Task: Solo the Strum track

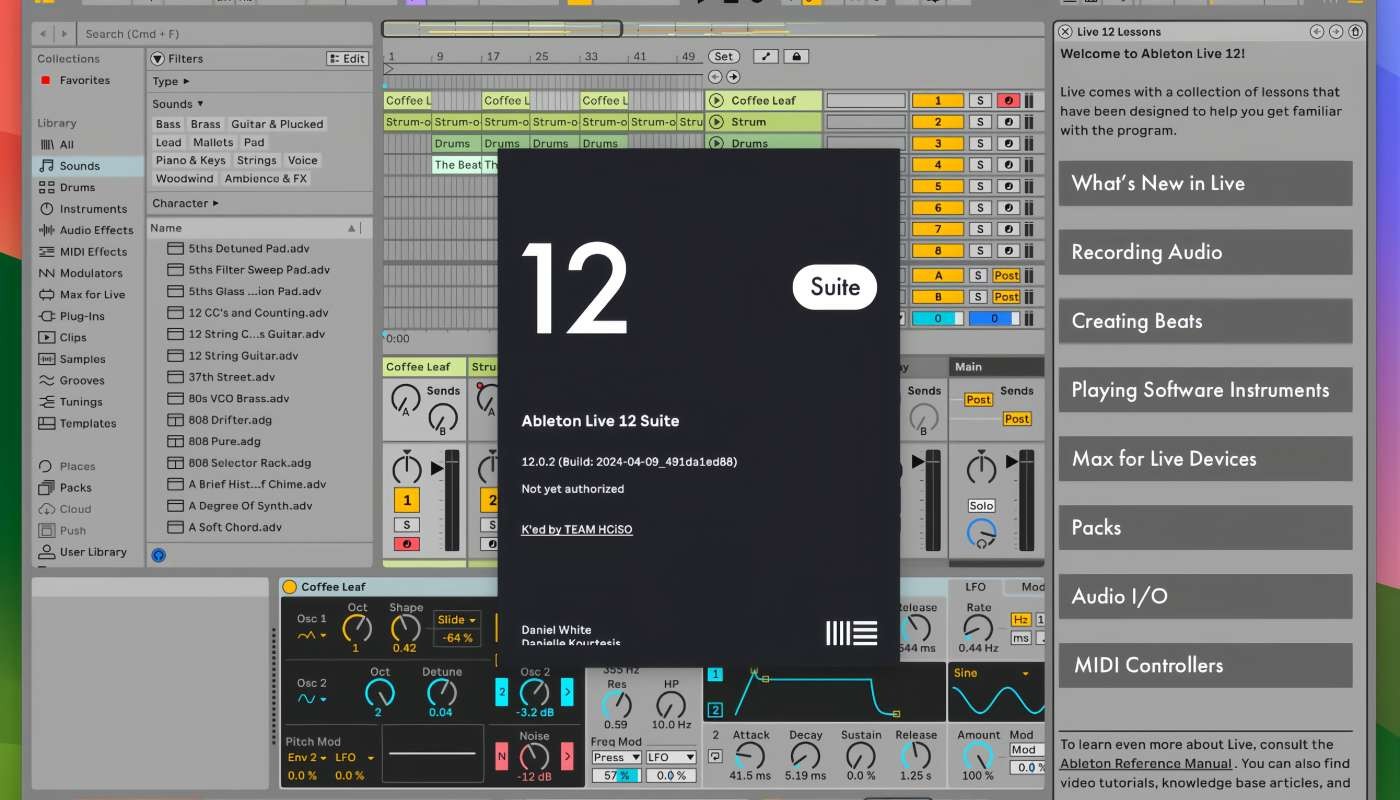Action: [x=981, y=122]
